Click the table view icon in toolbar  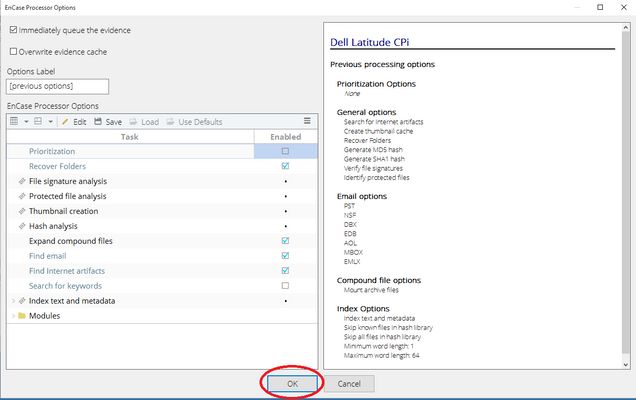pos(15,122)
